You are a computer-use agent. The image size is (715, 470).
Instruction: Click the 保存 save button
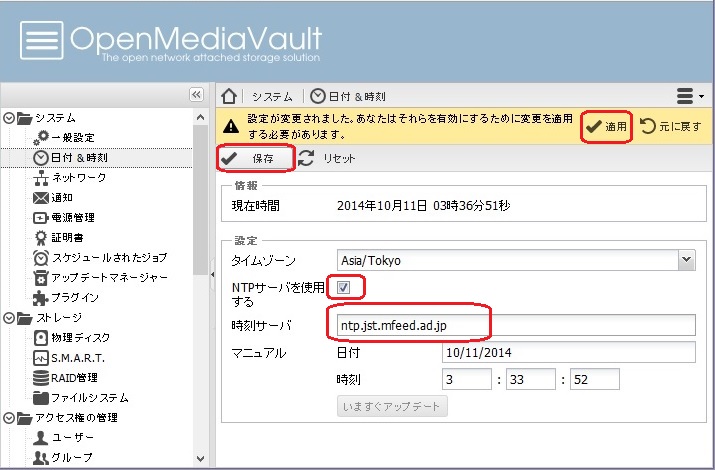pyautogui.click(x=254, y=158)
